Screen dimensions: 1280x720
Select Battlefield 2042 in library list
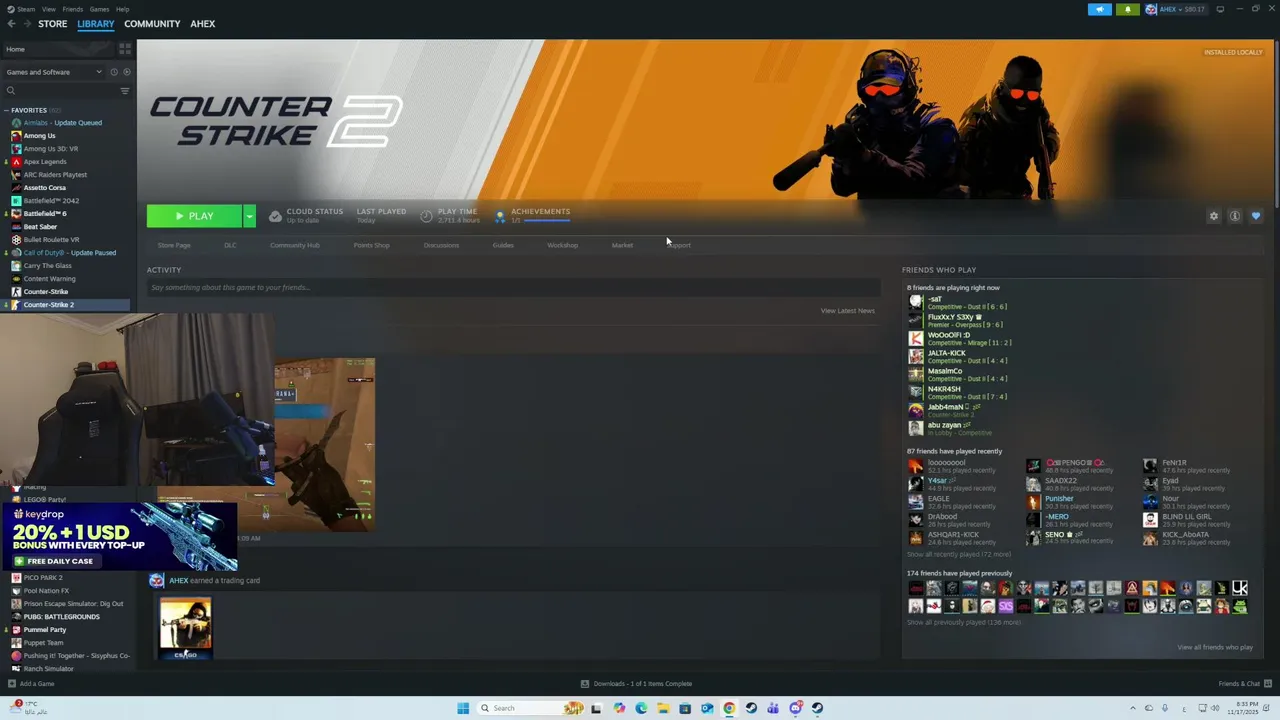51,201
